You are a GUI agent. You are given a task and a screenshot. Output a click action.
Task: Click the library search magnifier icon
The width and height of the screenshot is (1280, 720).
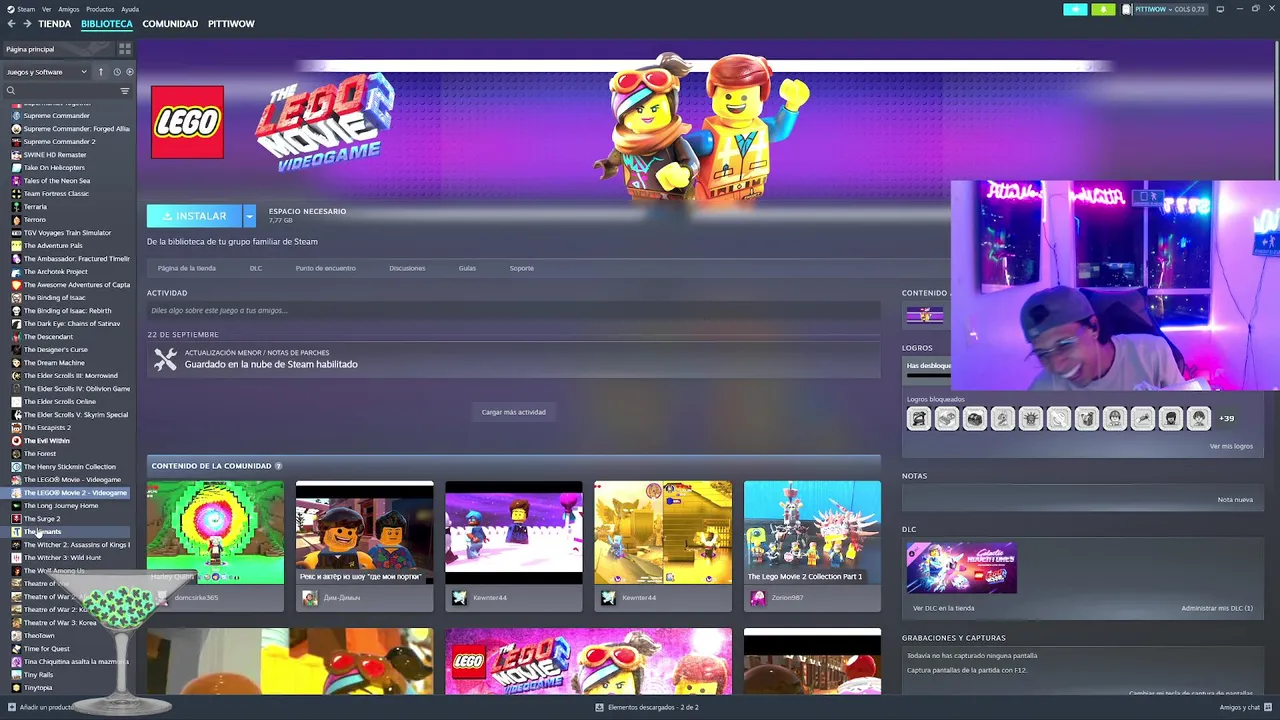[11, 91]
